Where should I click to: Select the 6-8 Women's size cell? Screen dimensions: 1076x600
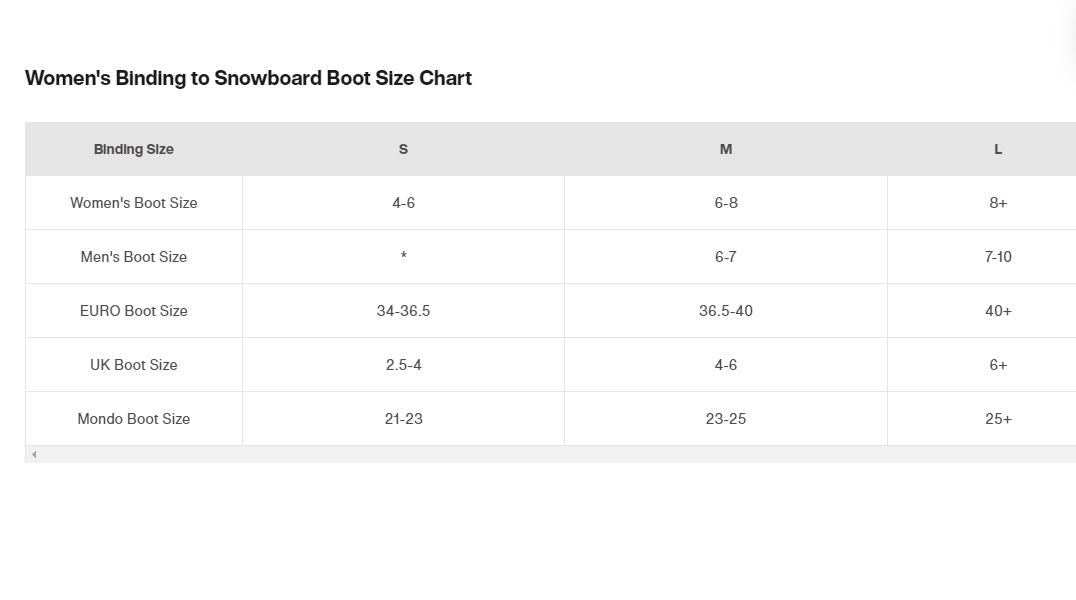coord(726,203)
